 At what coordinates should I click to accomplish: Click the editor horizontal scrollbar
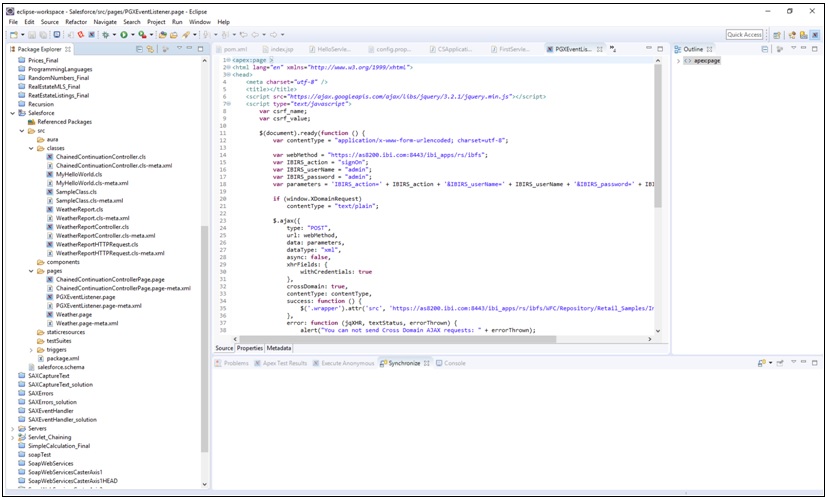pos(399,339)
